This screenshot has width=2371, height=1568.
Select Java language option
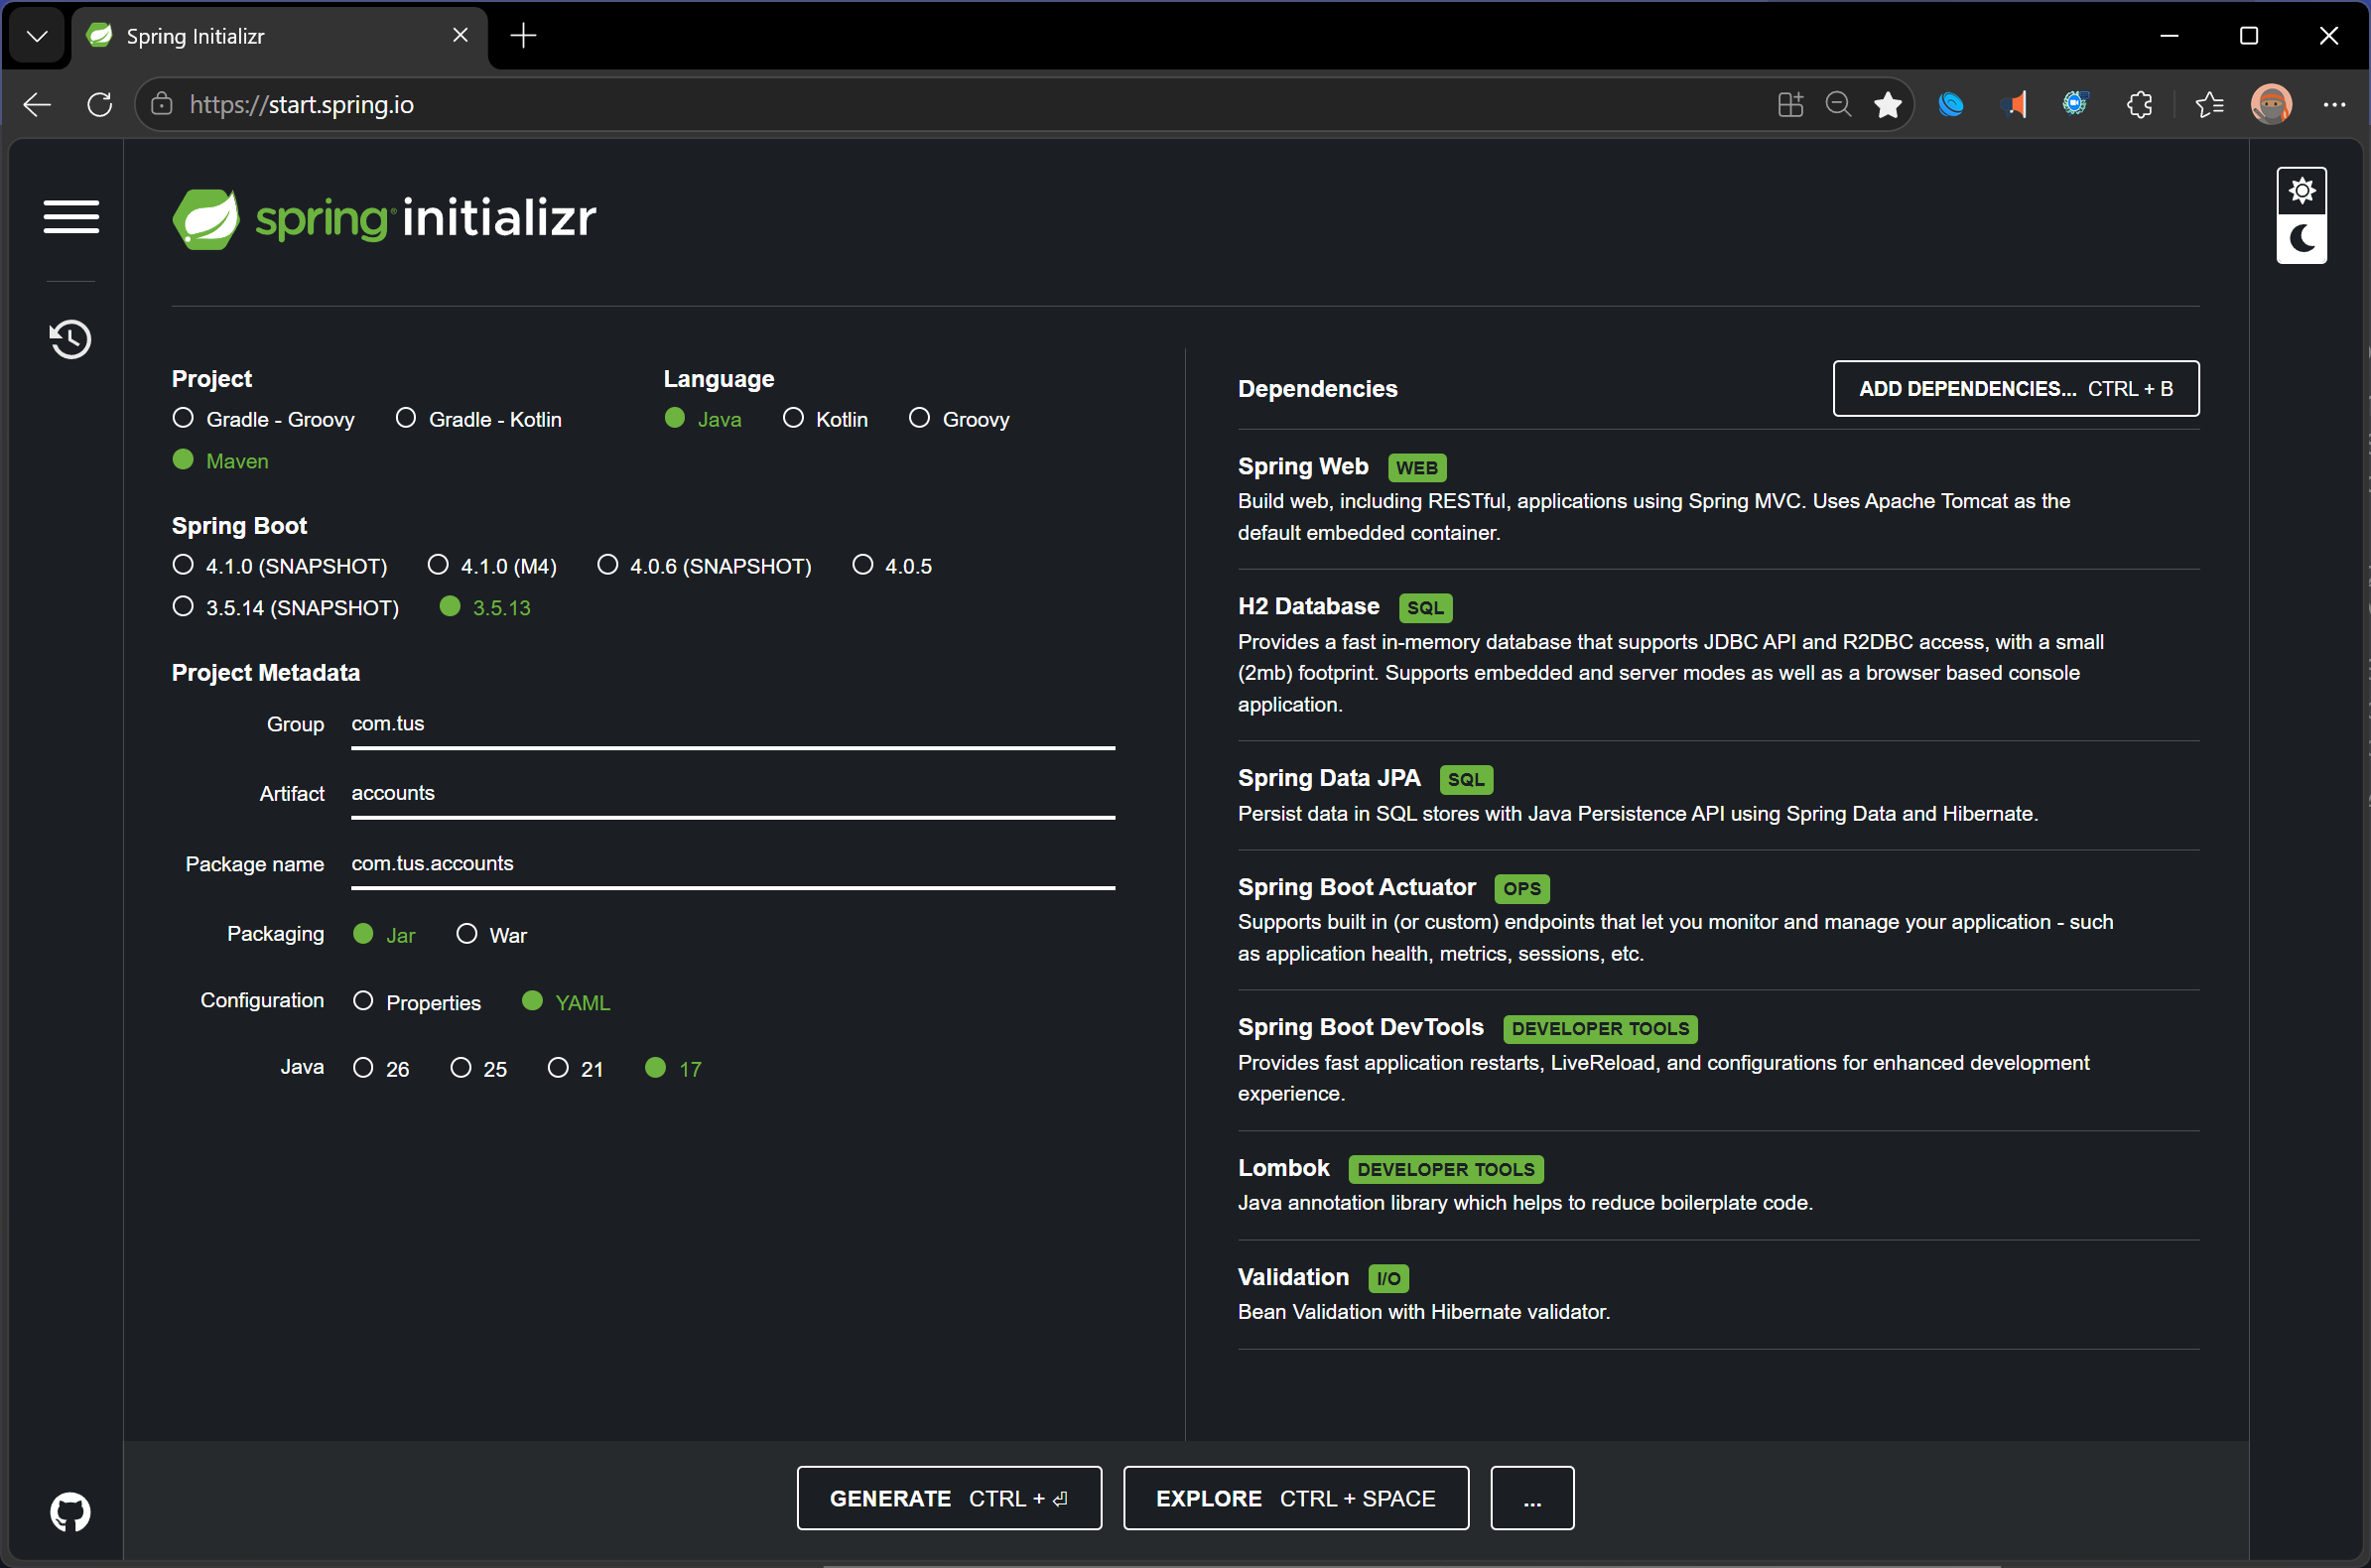(x=703, y=419)
